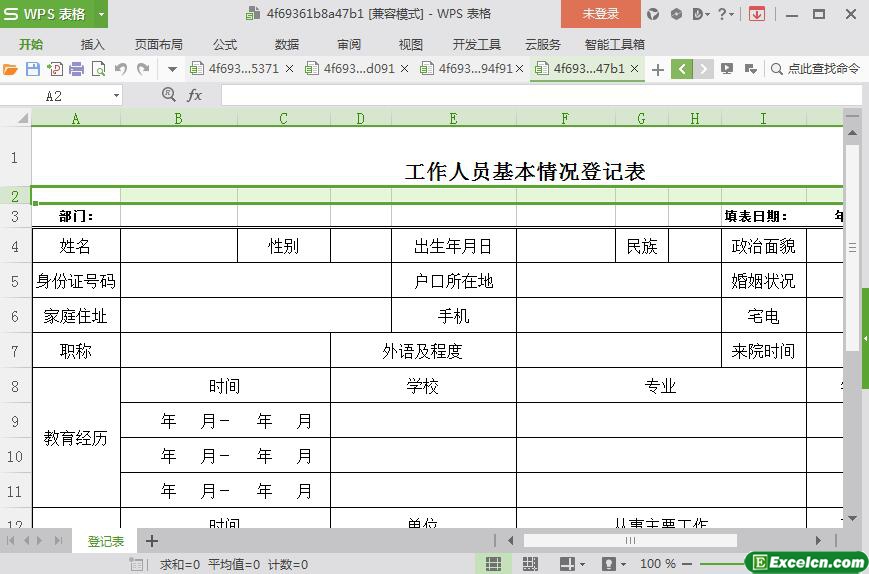This screenshot has width=869, height=574.
Task: Select row 4 header
Action: click(x=15, y=246)
